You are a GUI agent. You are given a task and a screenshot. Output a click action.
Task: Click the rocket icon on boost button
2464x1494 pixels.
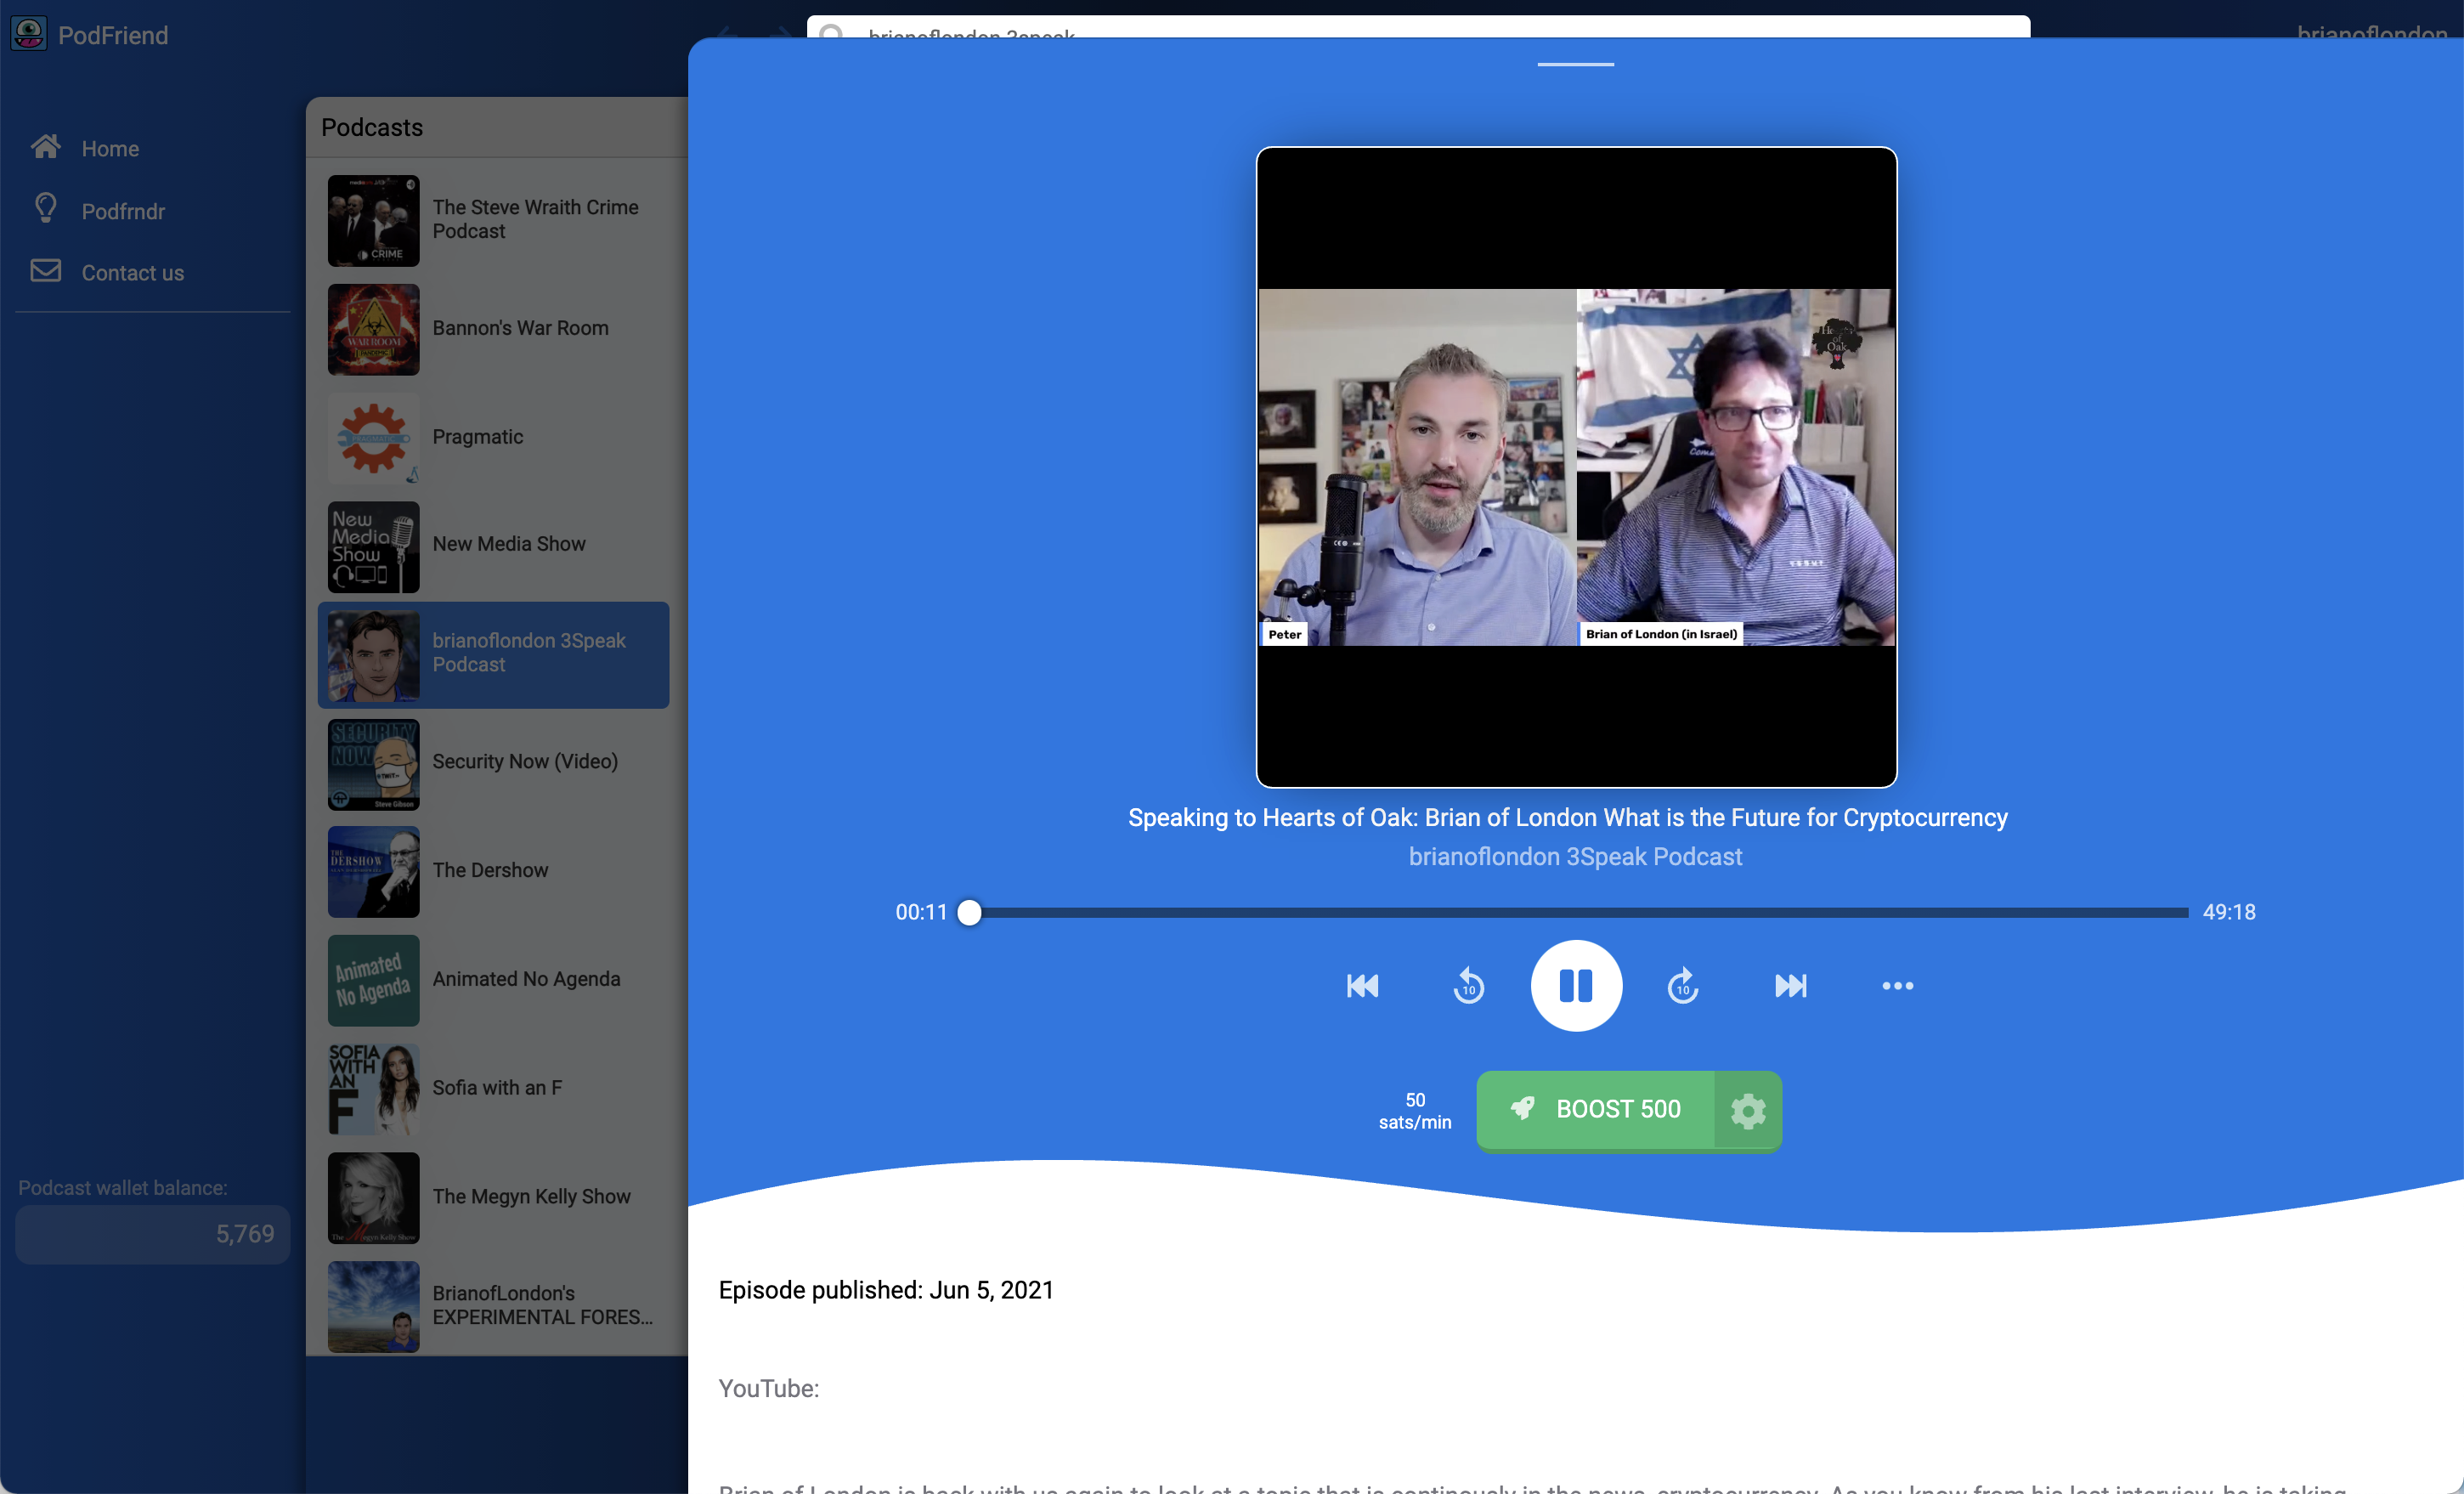[x=1522, y=1108]
